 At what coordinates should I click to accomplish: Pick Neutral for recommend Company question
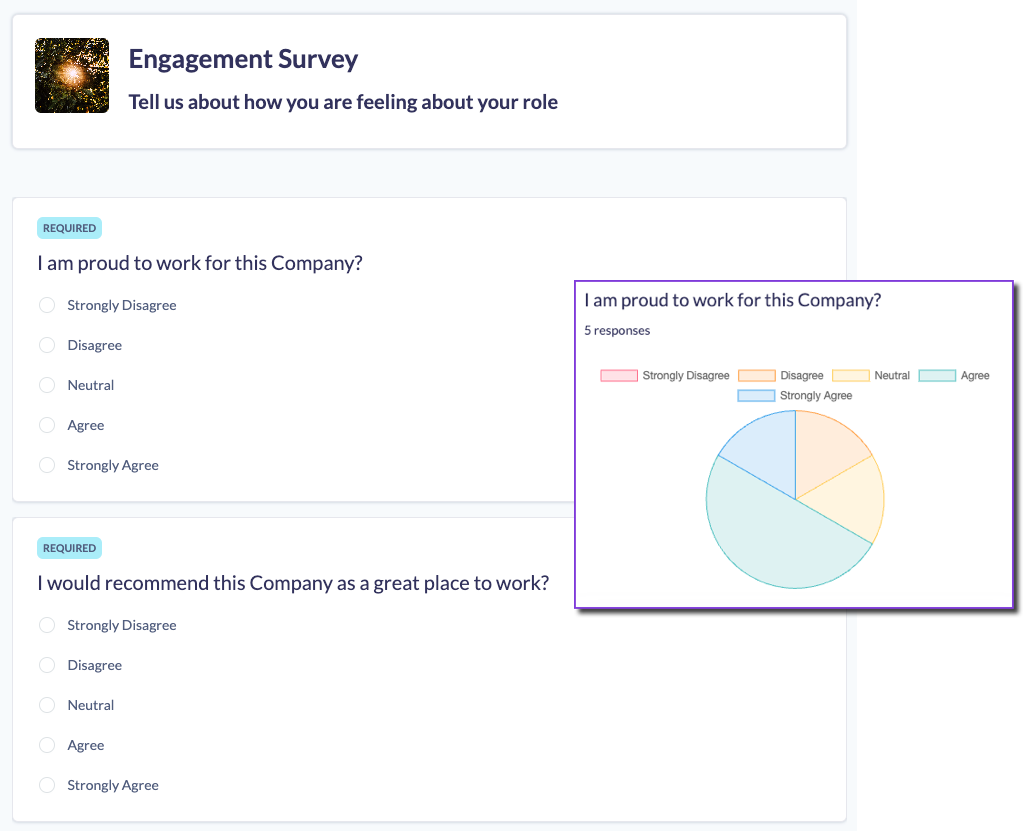pos(47,705)
